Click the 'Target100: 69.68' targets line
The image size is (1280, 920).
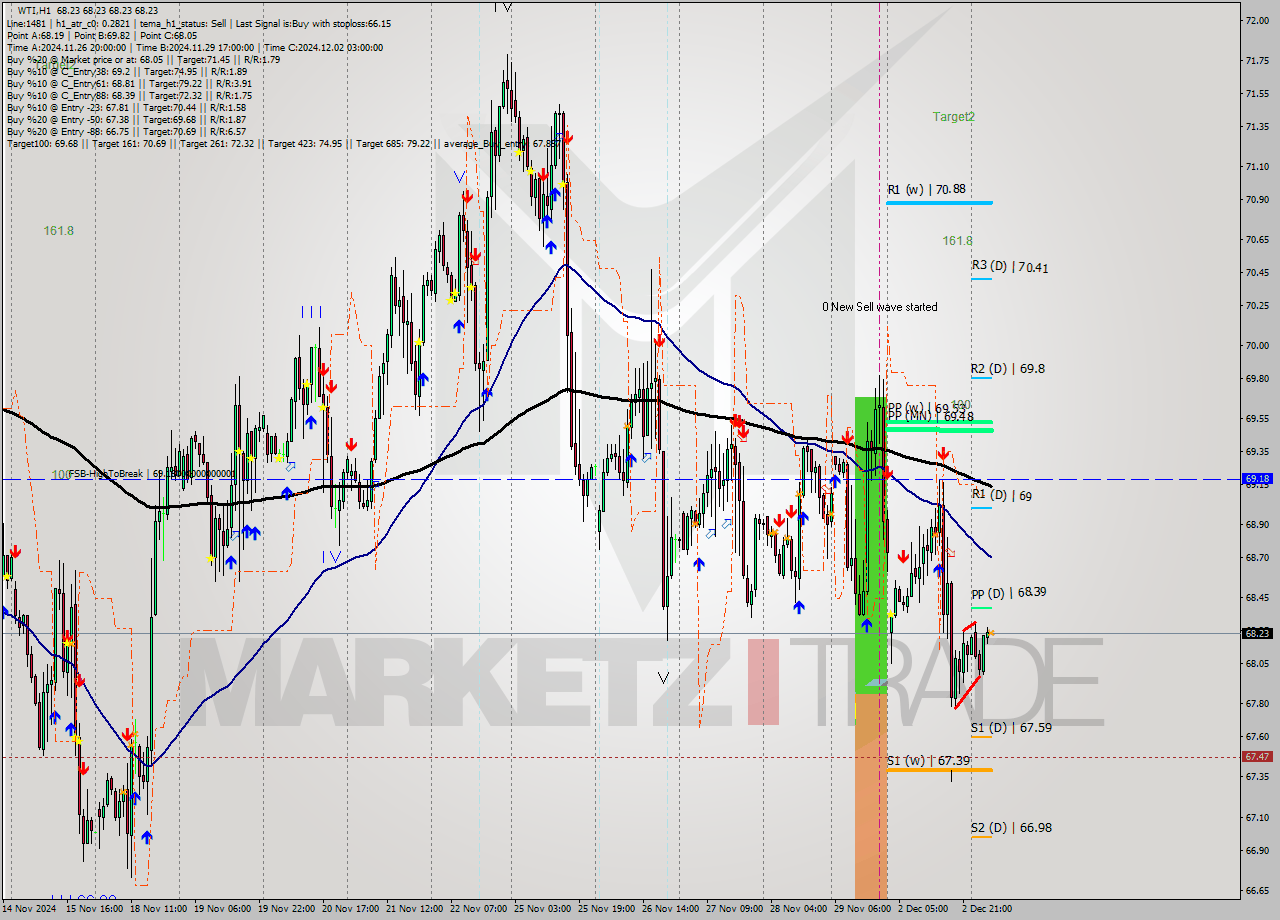(x=284, y=143)
